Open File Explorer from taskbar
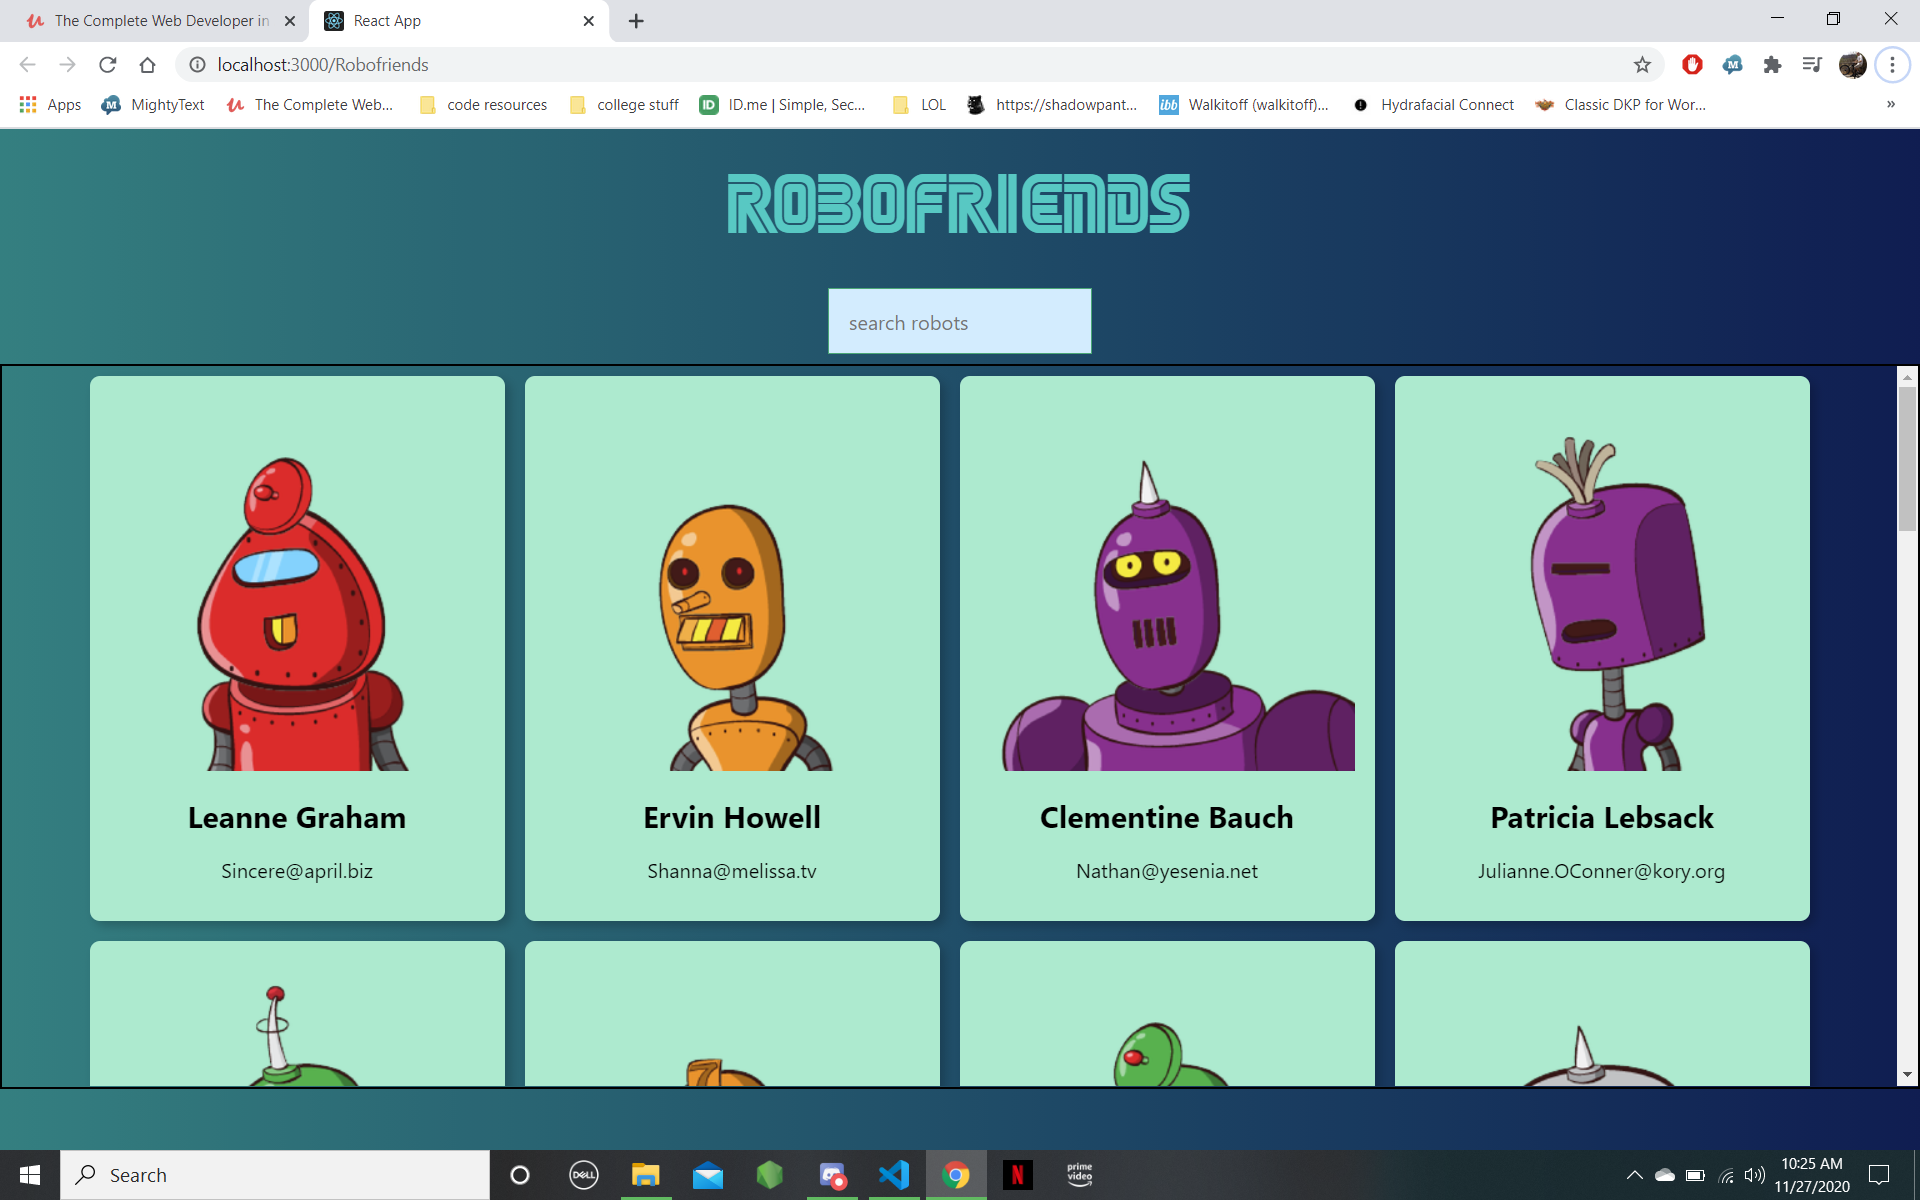 pos(646,1175)
